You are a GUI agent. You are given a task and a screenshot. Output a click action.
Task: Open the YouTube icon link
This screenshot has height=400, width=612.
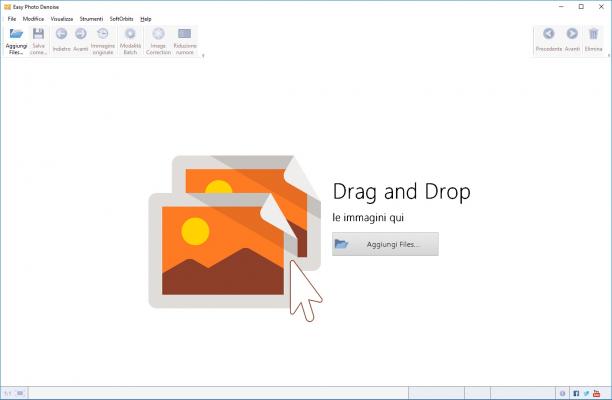pos(596,393)
